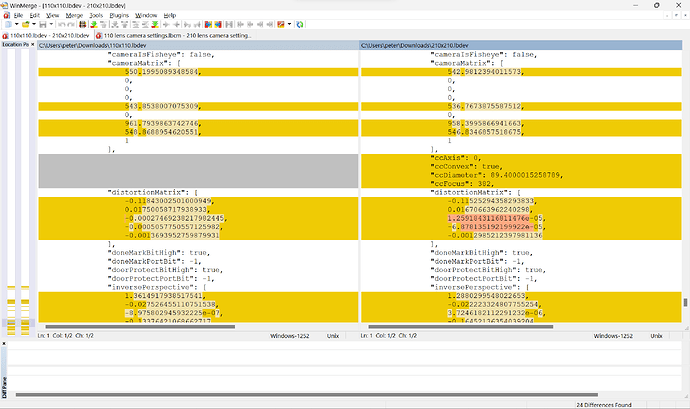
Task: Click the All Left colored icon
Action: tap(218, 24)
